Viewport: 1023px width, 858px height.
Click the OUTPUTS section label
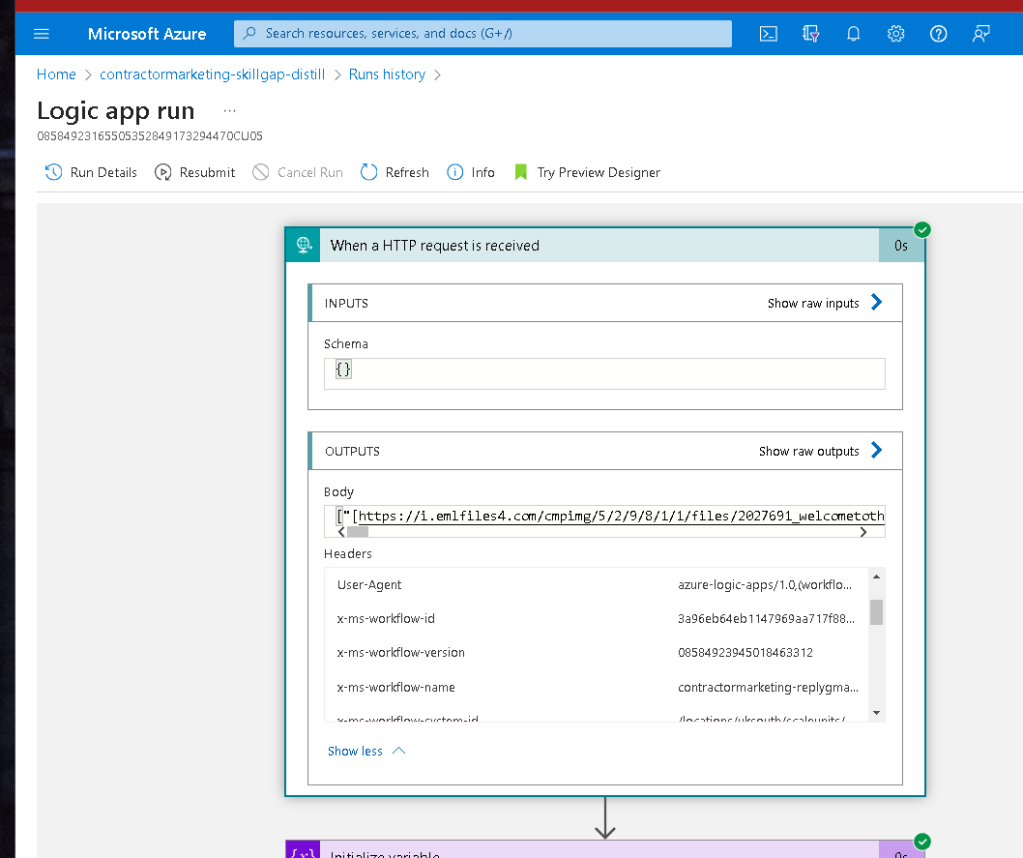pos(352,452)
